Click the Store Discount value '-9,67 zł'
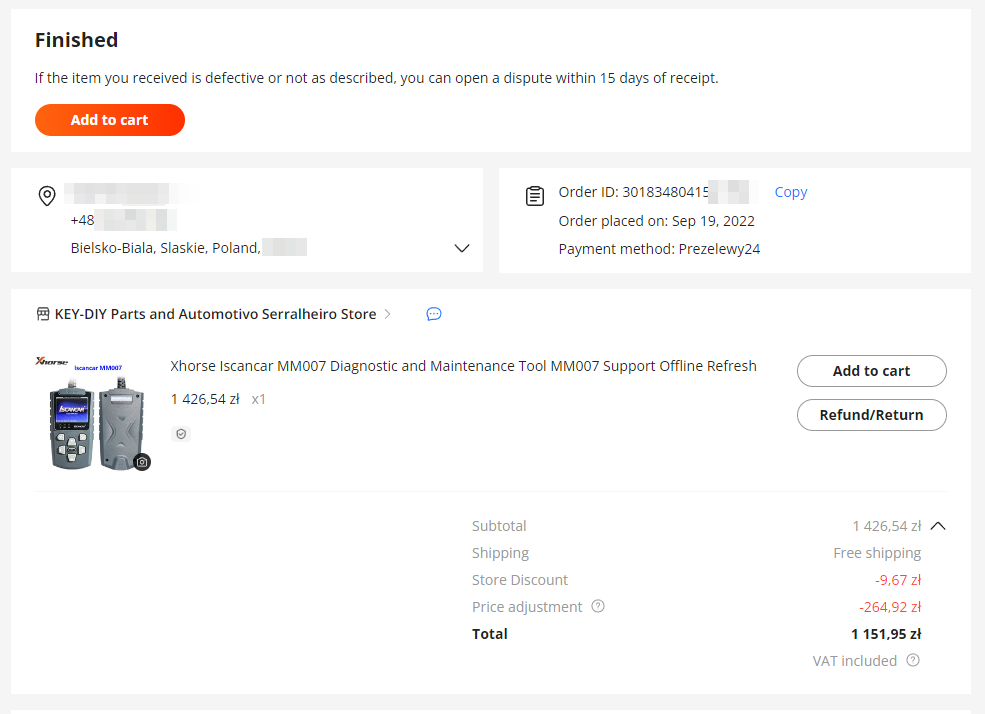 pyautogui.click(x=898, y=580)
